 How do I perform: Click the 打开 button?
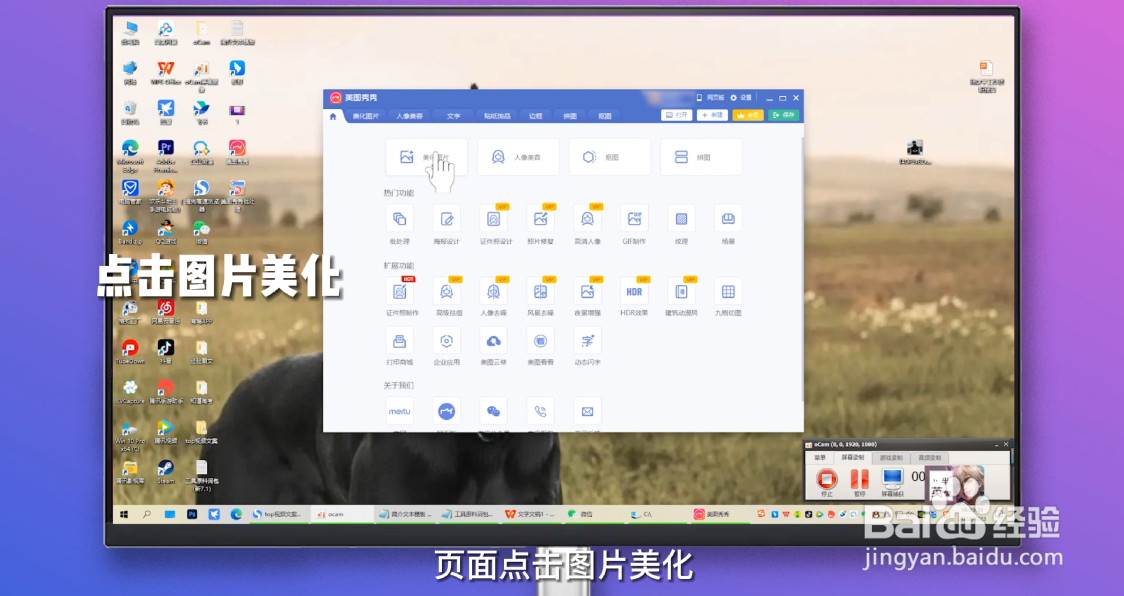click(677, 115)
